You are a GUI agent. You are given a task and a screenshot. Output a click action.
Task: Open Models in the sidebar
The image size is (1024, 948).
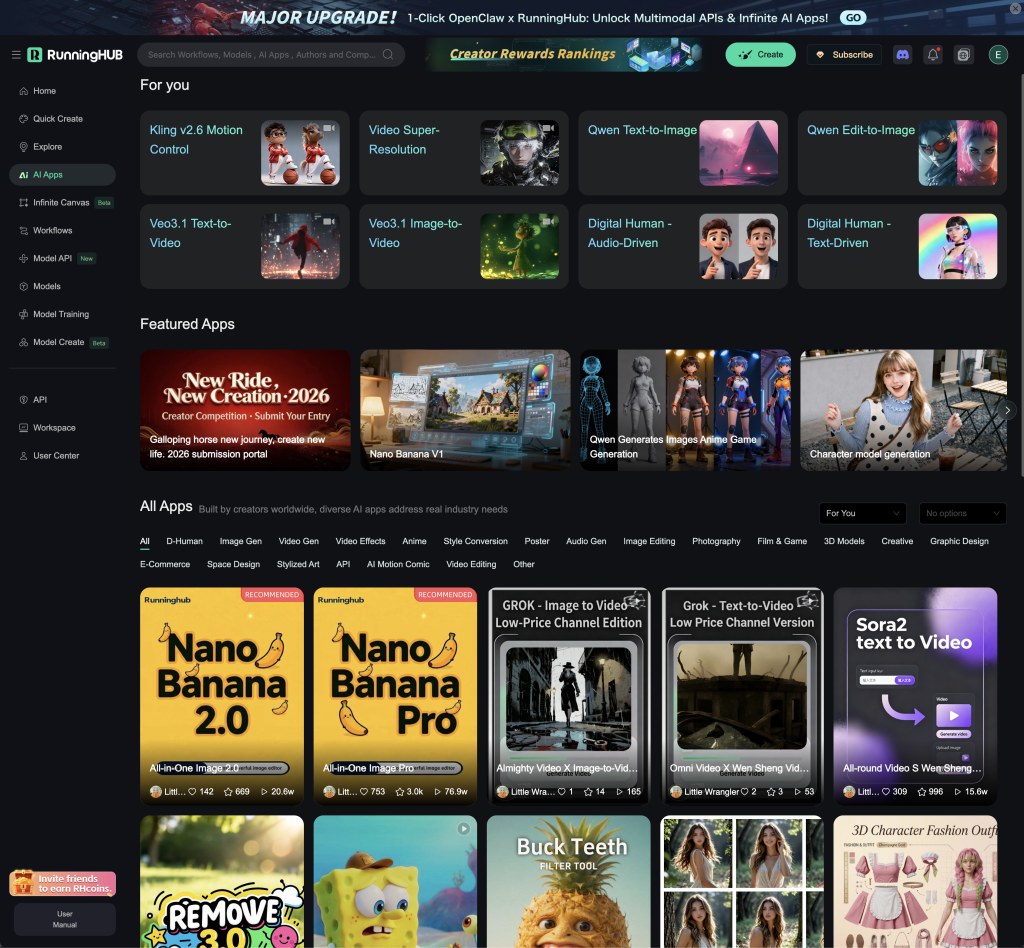(62, 287)
